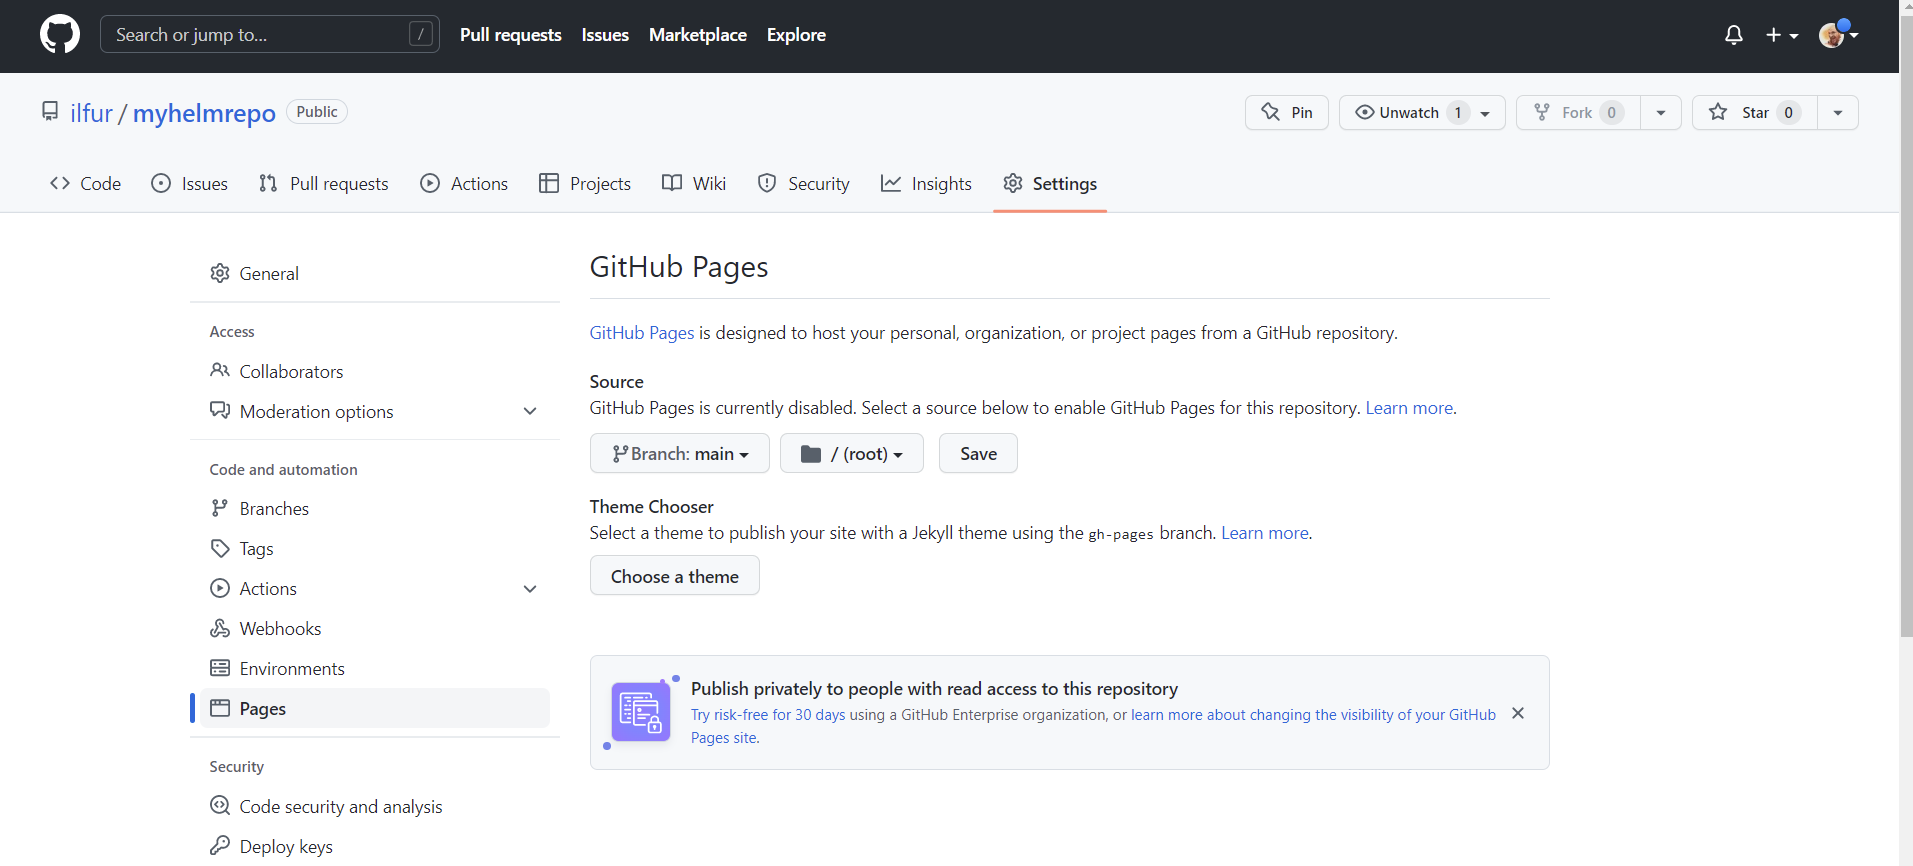Save the Pages source selection
Viewport: 1913px width, 866px height.
[x=978, y=453]
